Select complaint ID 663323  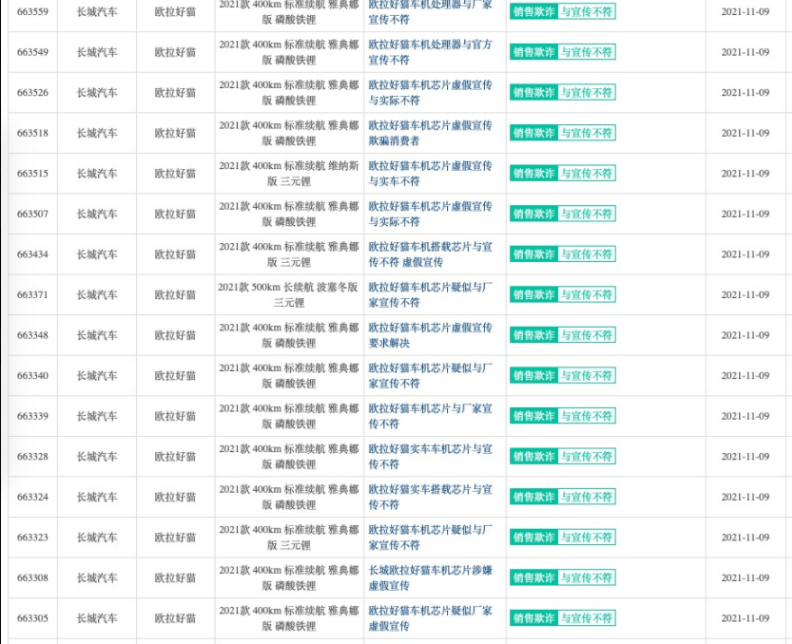click(33, 537)
